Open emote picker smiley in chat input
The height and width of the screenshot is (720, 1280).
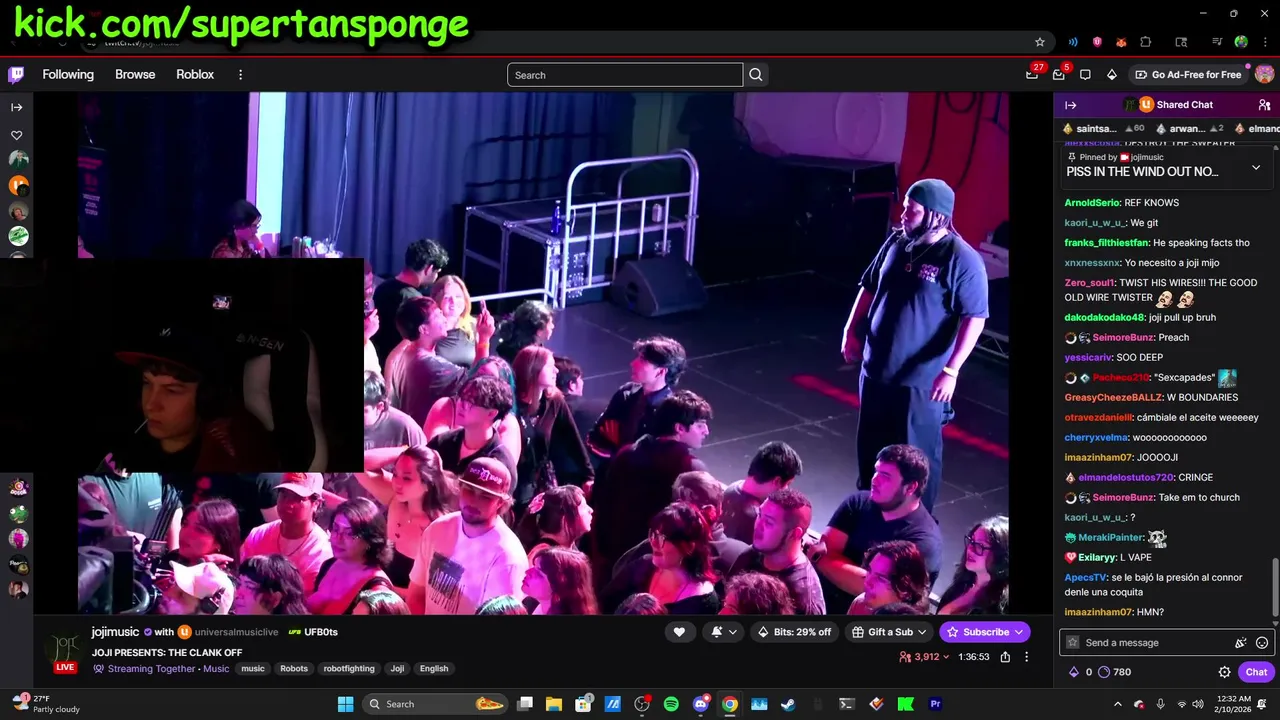point(1262,643)
